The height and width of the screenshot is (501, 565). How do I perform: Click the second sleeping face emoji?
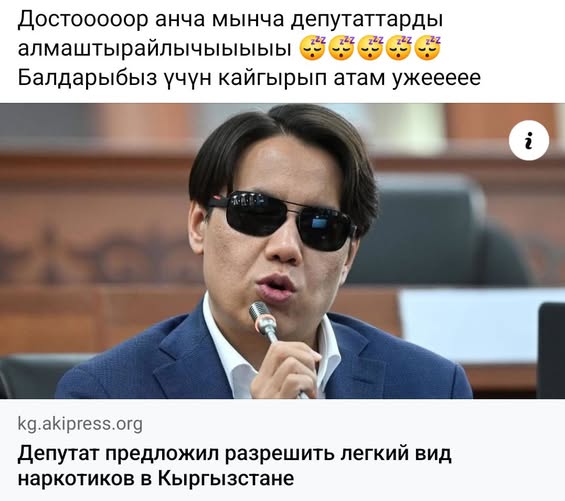(x=342, y=48)
